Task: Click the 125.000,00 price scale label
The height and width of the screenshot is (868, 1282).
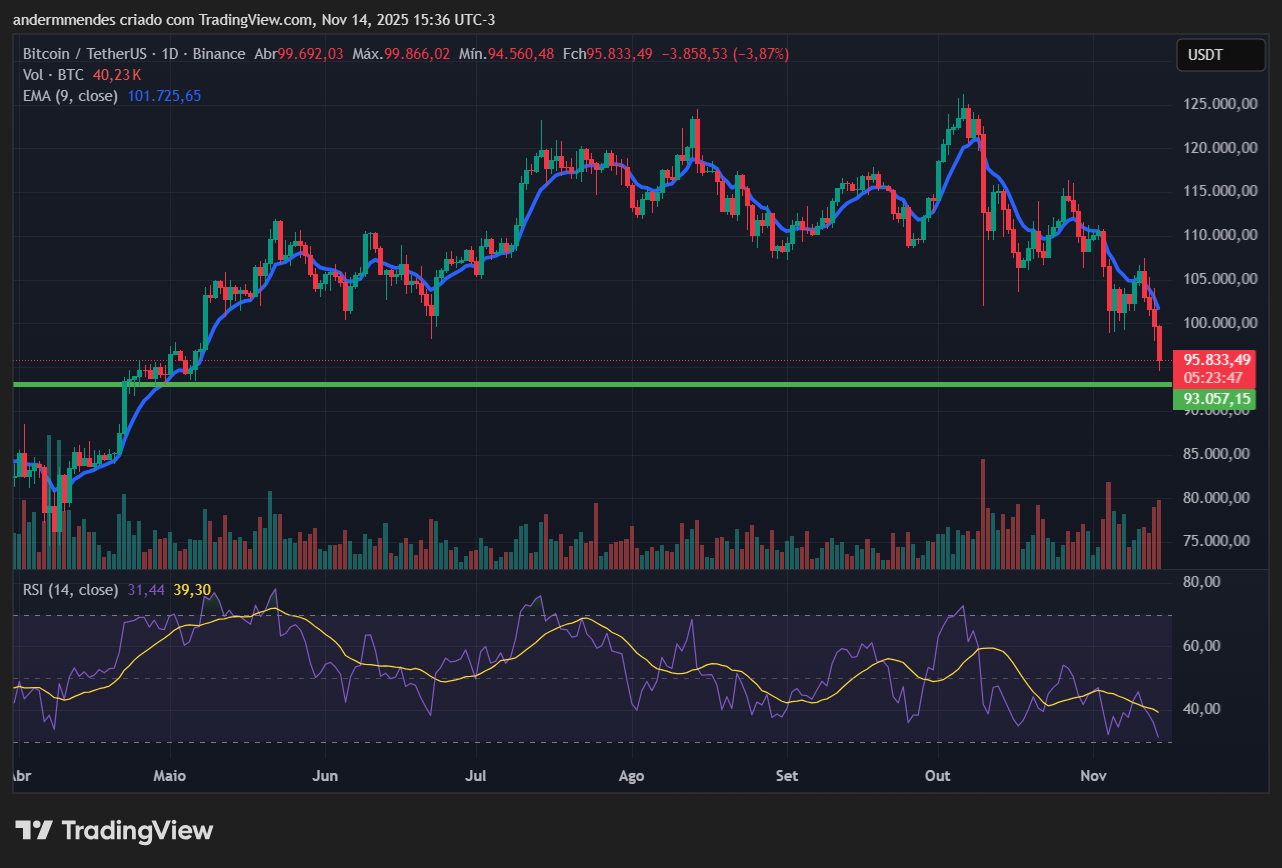Action: [x=1220, y=102]
